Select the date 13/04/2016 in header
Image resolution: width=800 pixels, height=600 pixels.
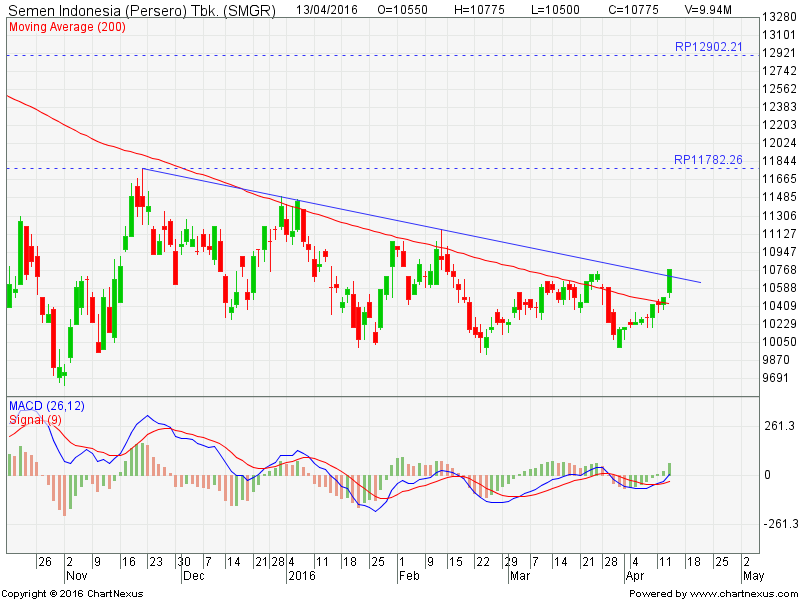pyautogui.click(x=327, y=10)
